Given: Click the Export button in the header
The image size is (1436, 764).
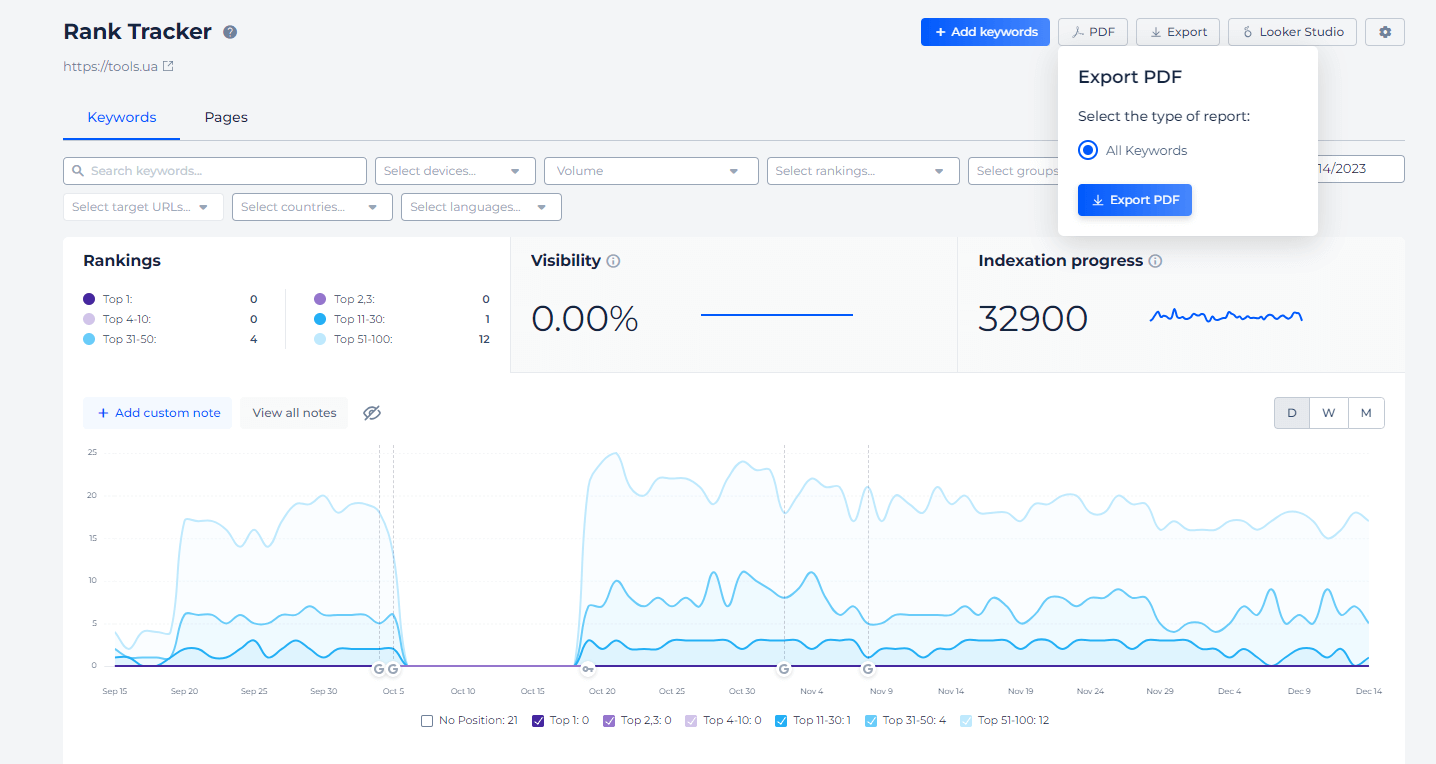Looking at the screenshot, I should 1178,32.
